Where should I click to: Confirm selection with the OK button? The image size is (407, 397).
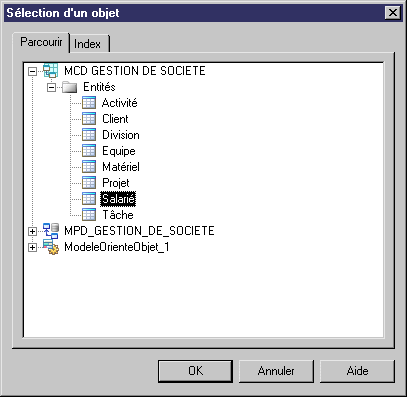(x=195, y=371)
